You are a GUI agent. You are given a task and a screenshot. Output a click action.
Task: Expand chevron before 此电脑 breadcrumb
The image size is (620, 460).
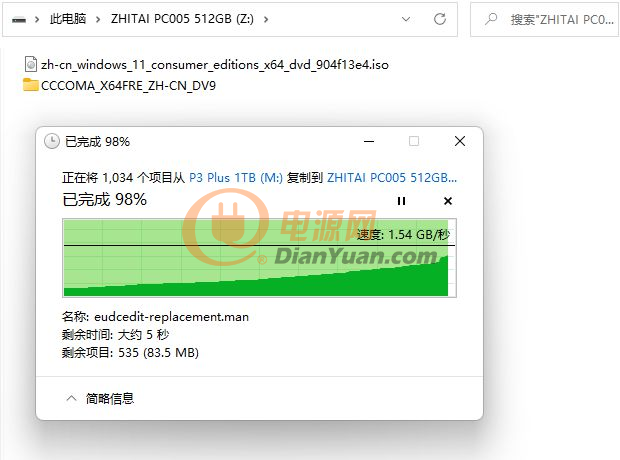tap(37, 19)
